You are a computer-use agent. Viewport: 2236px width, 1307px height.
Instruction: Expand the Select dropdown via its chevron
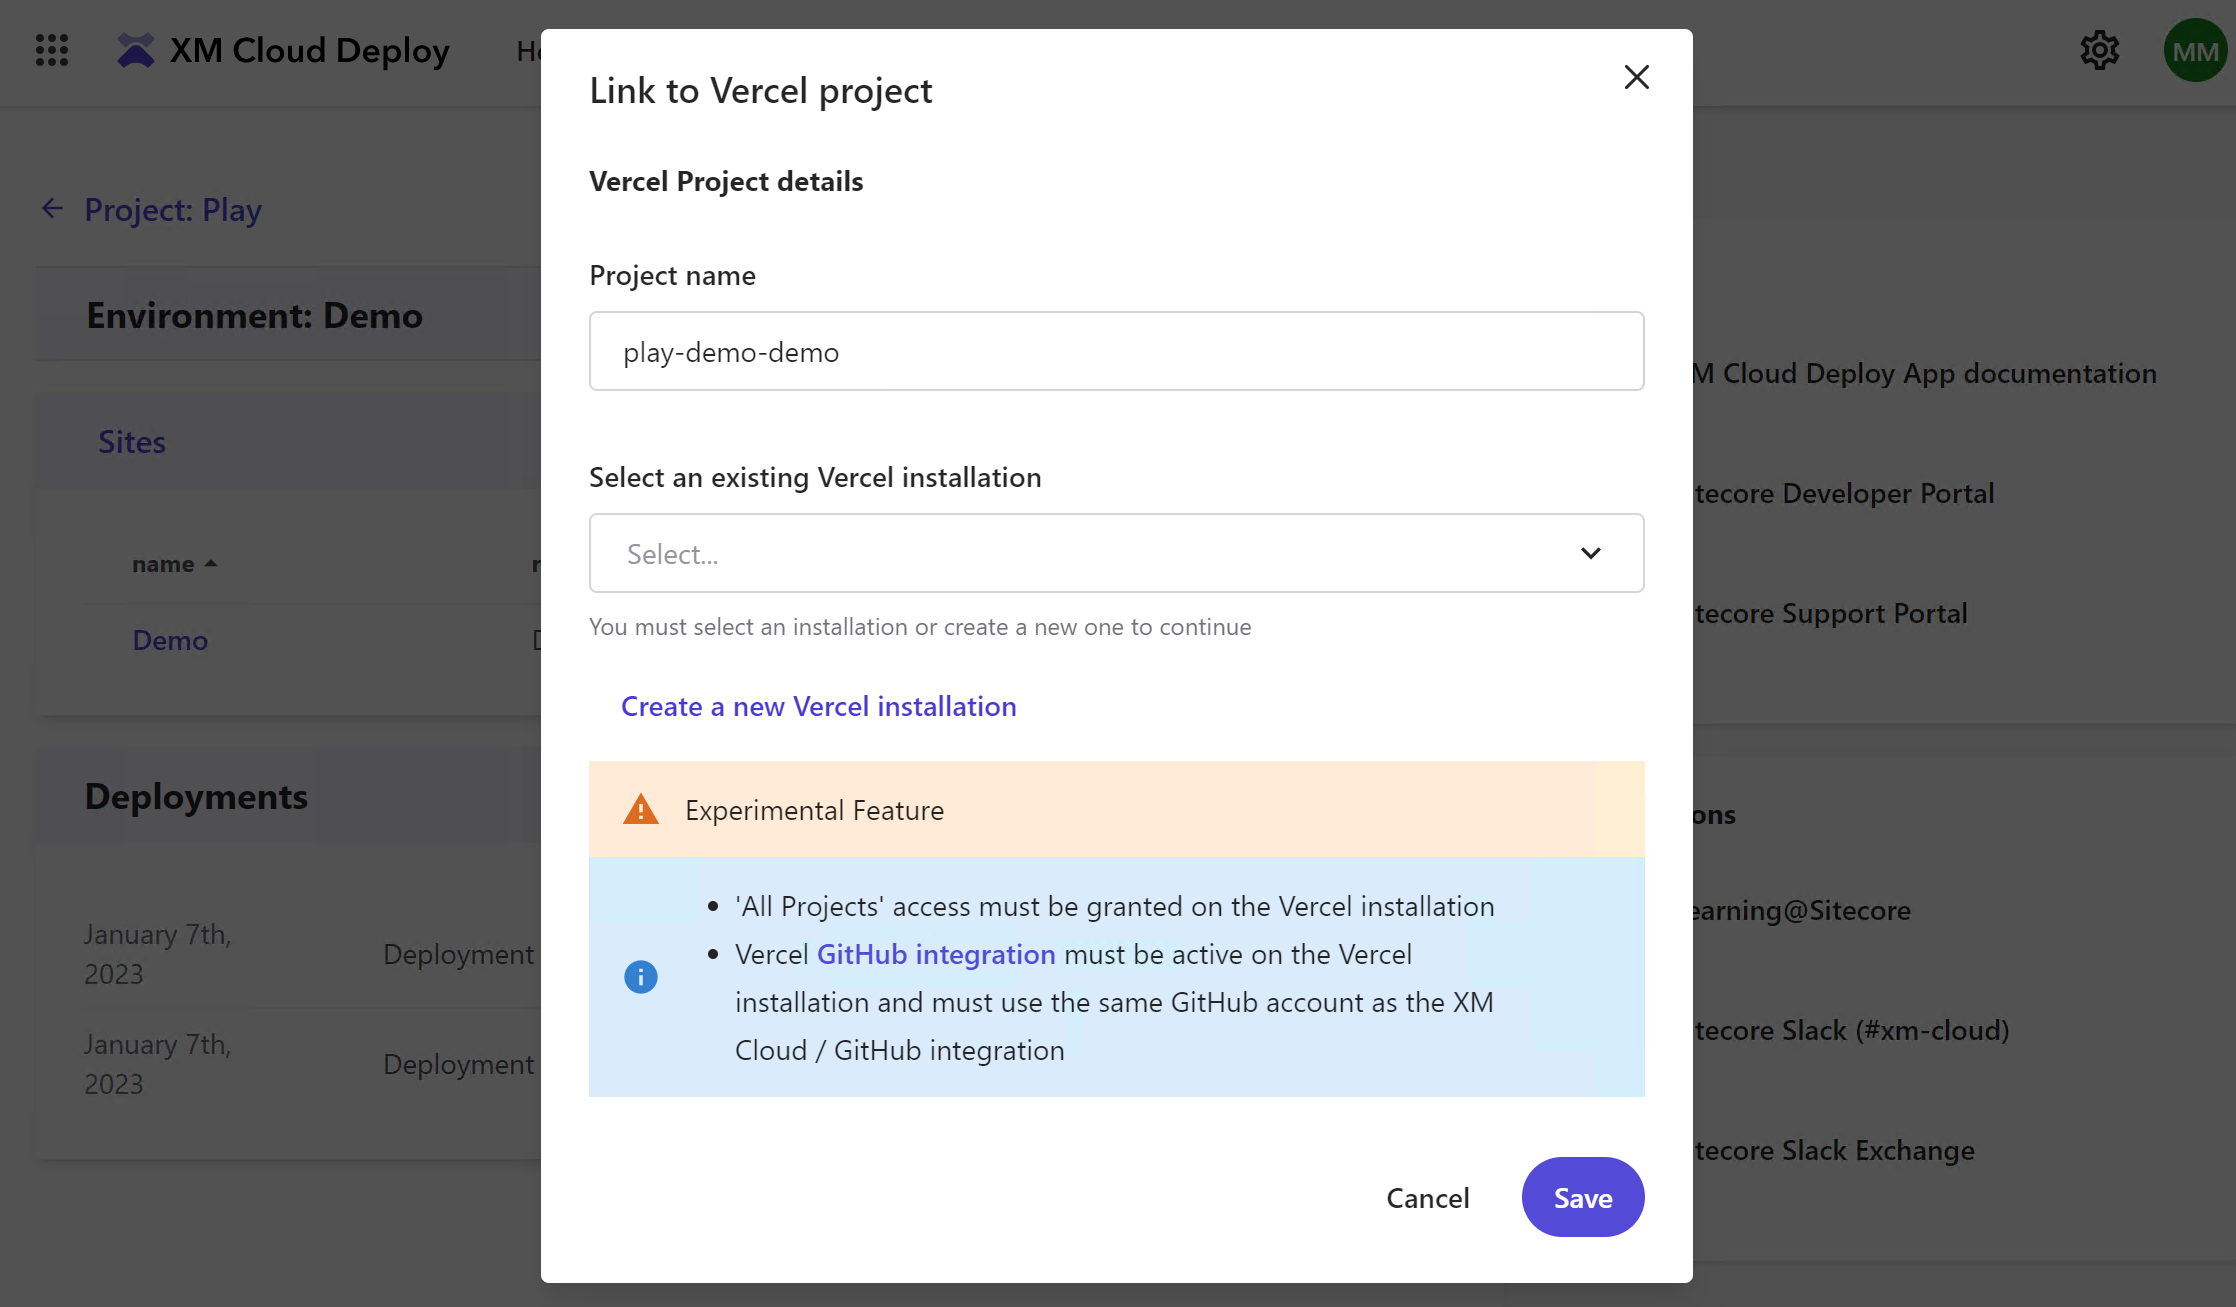tap(1591, 553)
